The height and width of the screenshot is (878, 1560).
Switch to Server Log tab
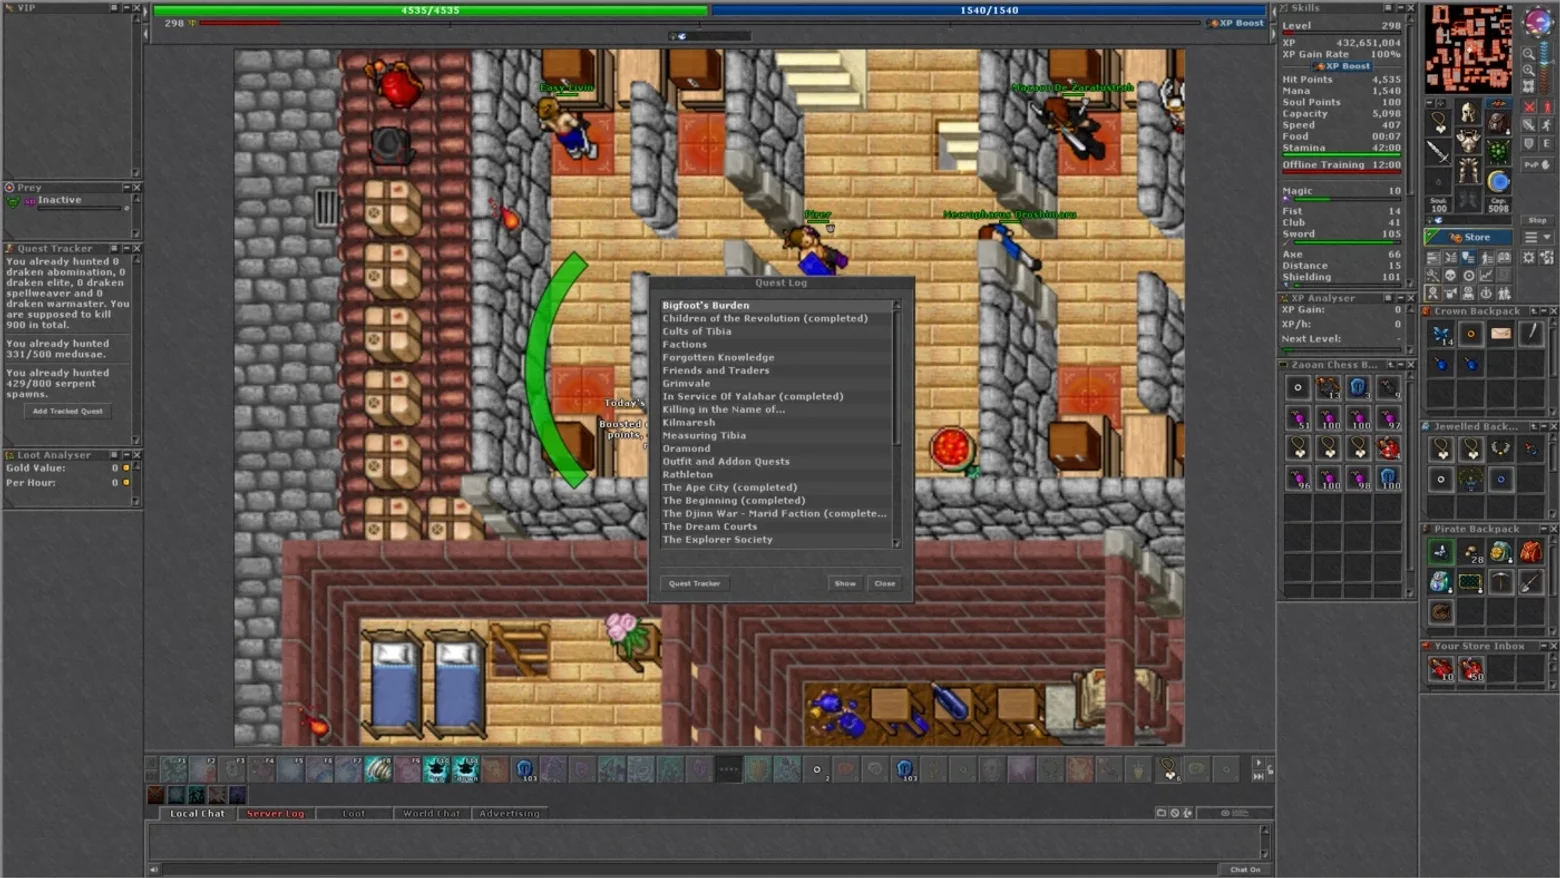[x=275, y=813]
